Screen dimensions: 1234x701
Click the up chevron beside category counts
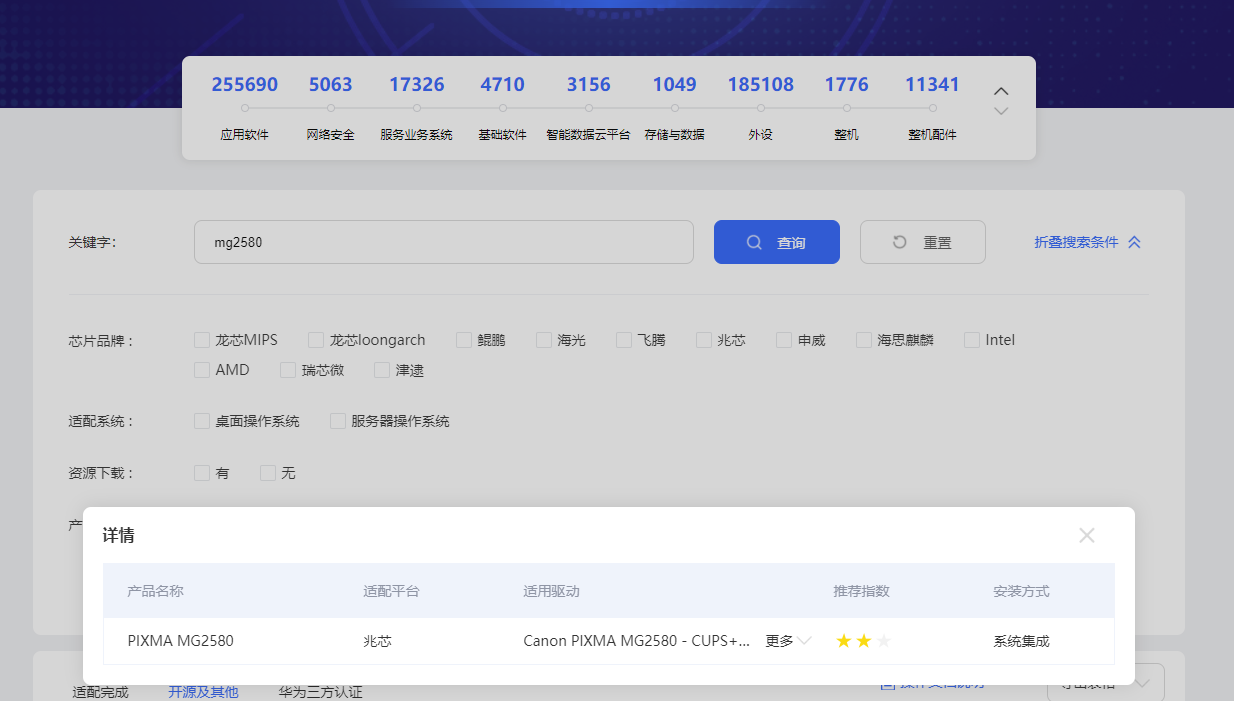pos(1001,91)
